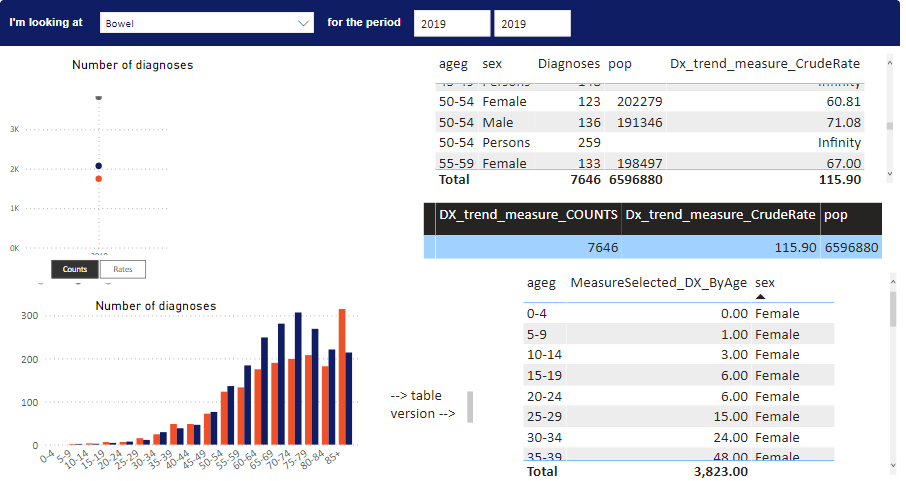Select the orange dot on trend chart
The width and height of the screenshot is (906, 481).
[x=99, y=179]
